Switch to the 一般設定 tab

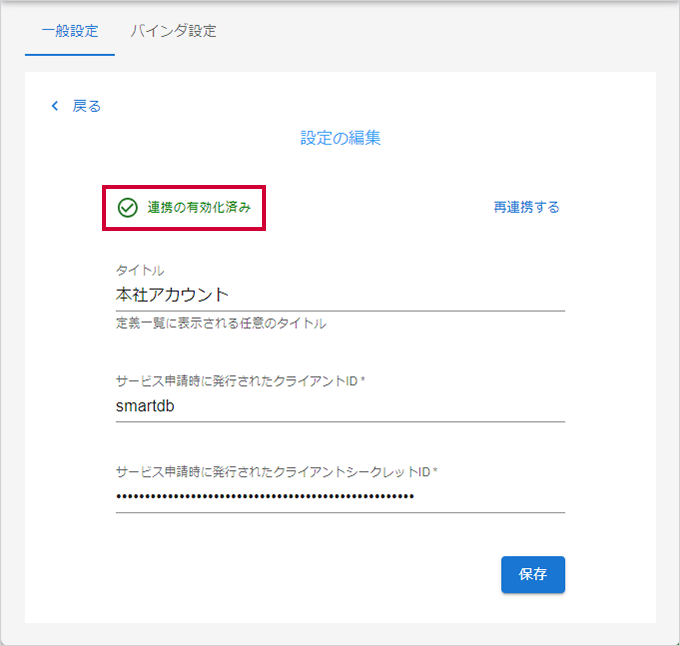70,31
